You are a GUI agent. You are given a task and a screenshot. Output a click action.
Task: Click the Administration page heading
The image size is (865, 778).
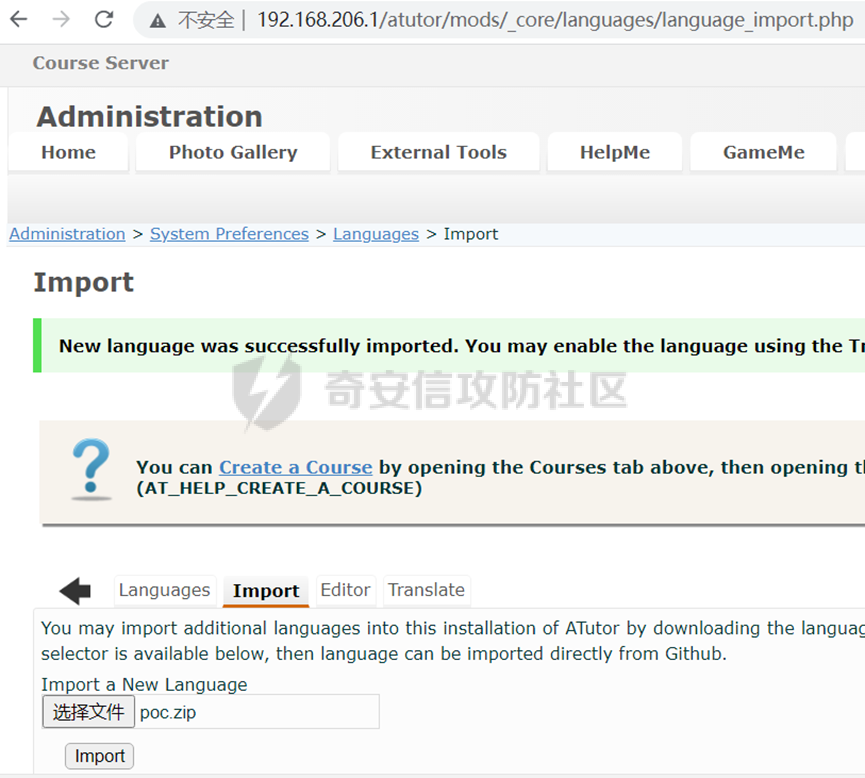pyautogui.click(x=149, y=116)
